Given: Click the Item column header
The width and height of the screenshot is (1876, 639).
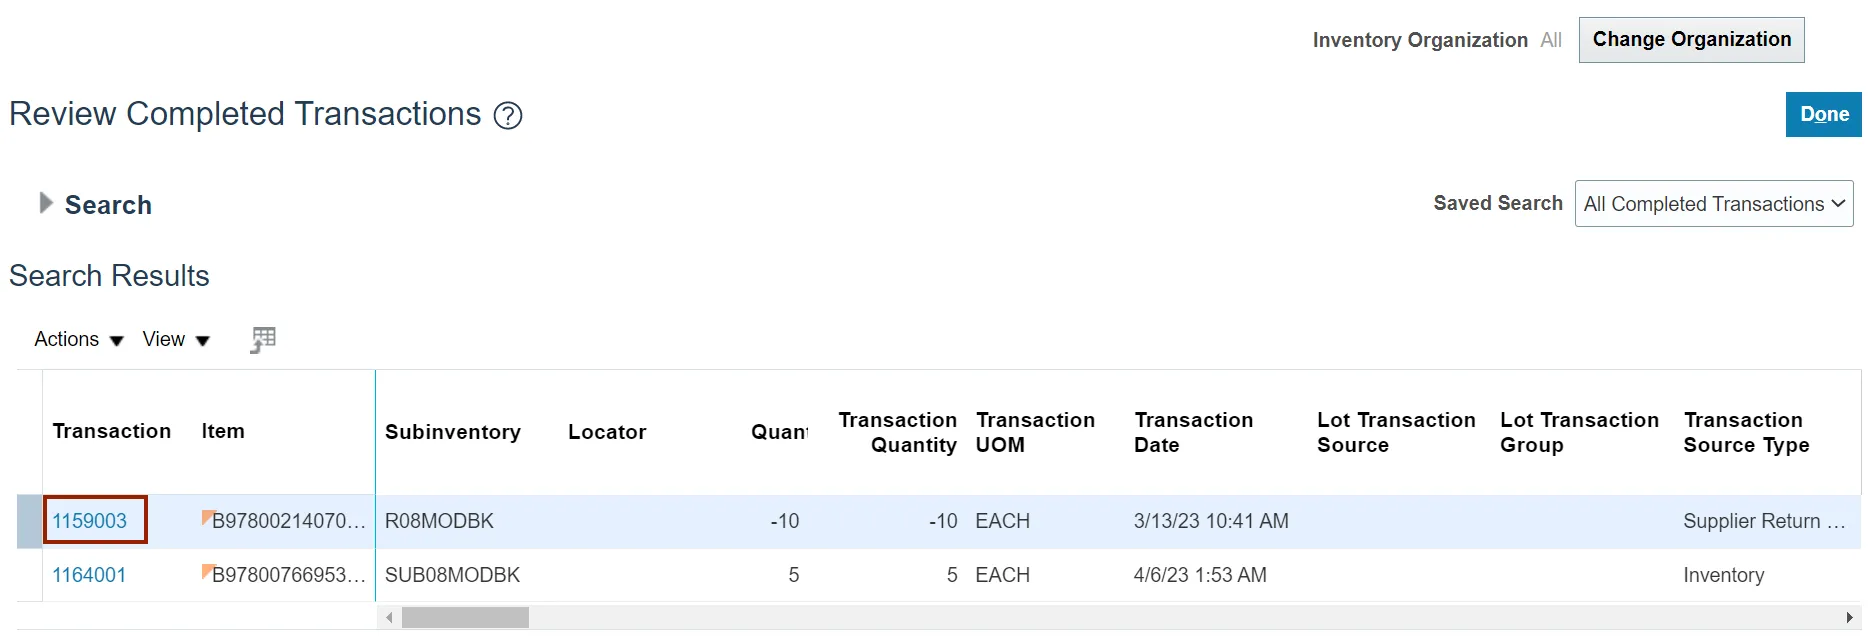Looking at the screenshot, I should point(223,431).
